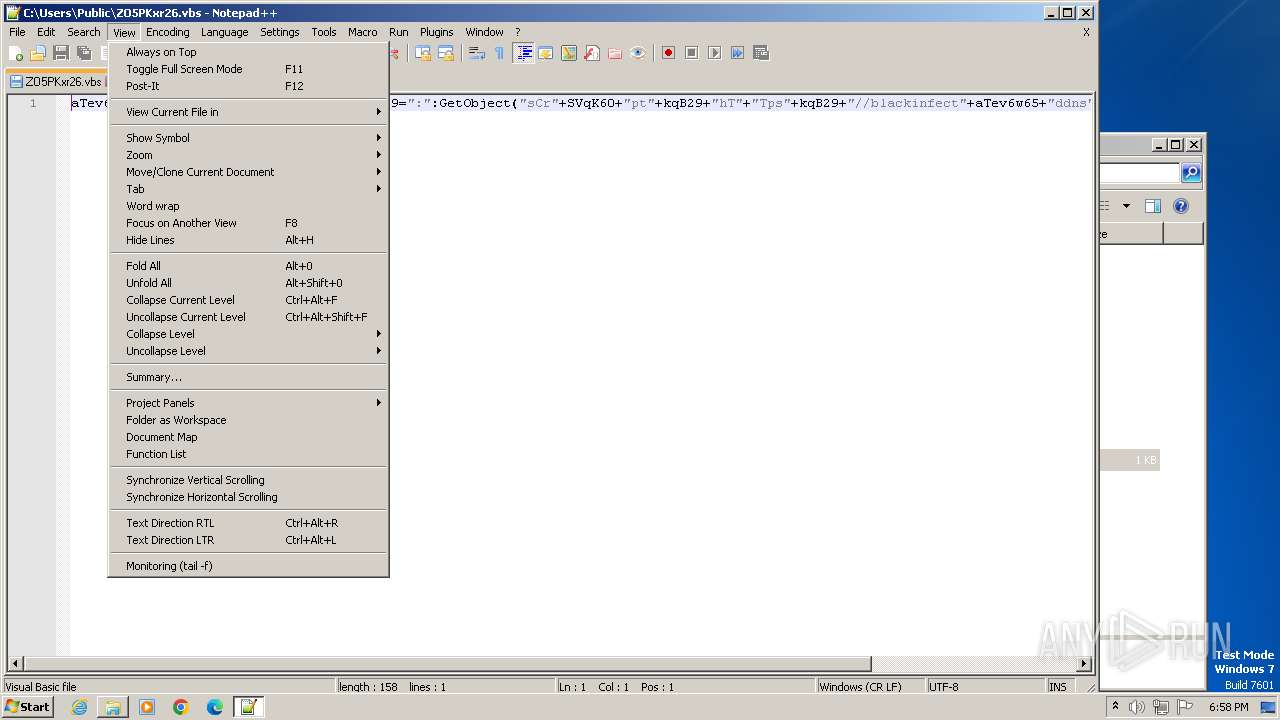Screen dimensions: 1280x720
Task: Click search input field in Explorer window
Action: tap(1139, 173)
